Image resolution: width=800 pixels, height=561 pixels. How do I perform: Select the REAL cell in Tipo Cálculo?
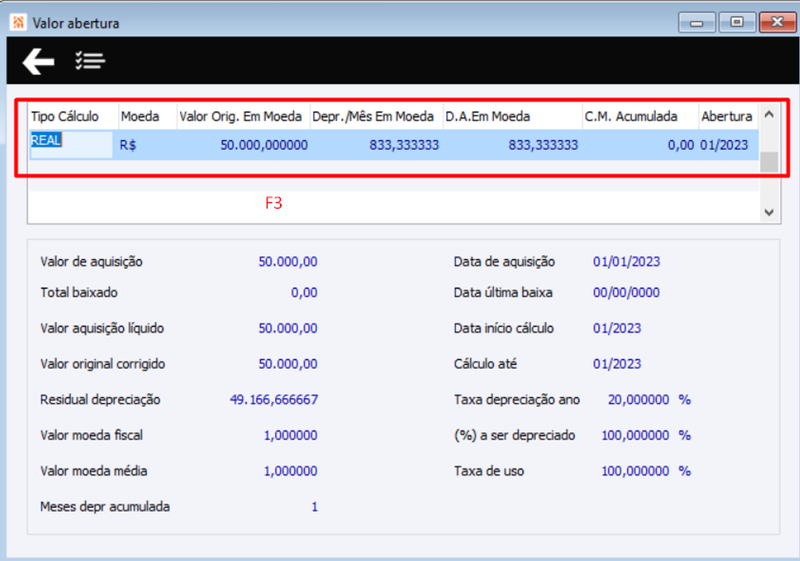[71, 145]
